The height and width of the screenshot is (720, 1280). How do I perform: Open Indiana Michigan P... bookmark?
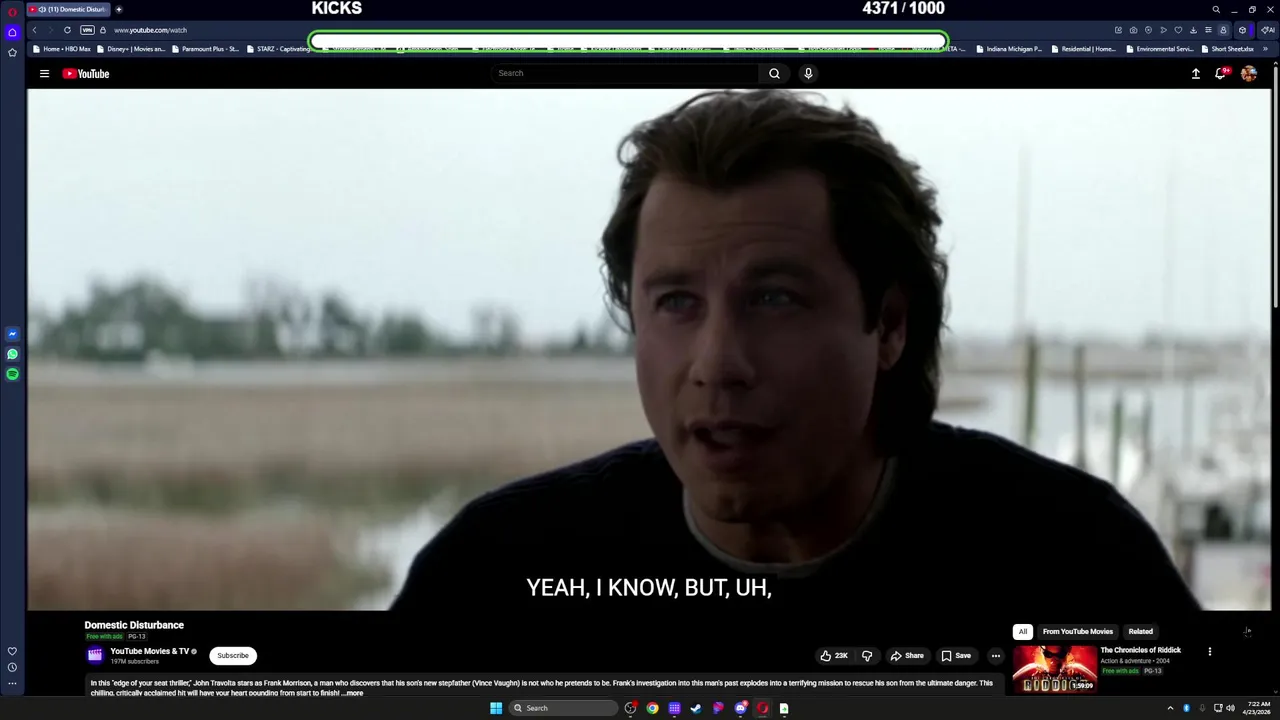point(1009,48)
